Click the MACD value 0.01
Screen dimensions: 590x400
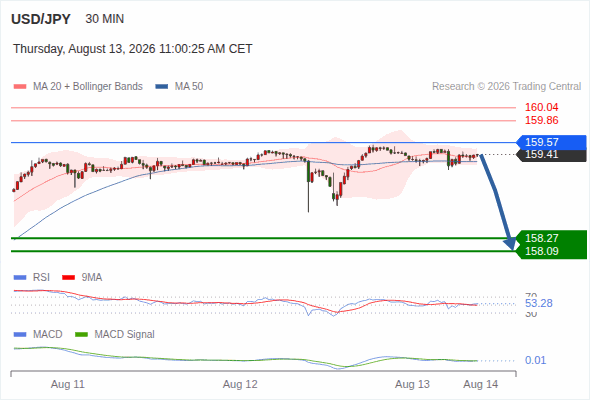[535, 360]
